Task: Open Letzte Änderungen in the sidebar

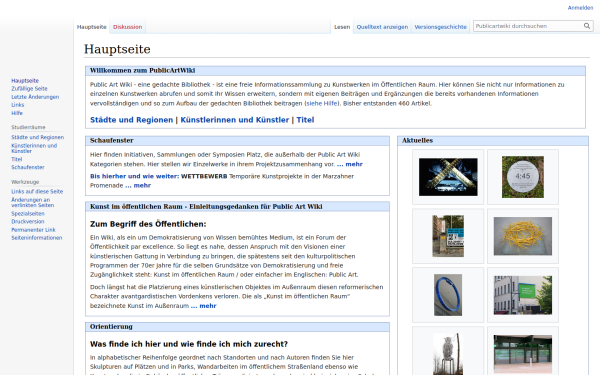Action: point(35,97)
